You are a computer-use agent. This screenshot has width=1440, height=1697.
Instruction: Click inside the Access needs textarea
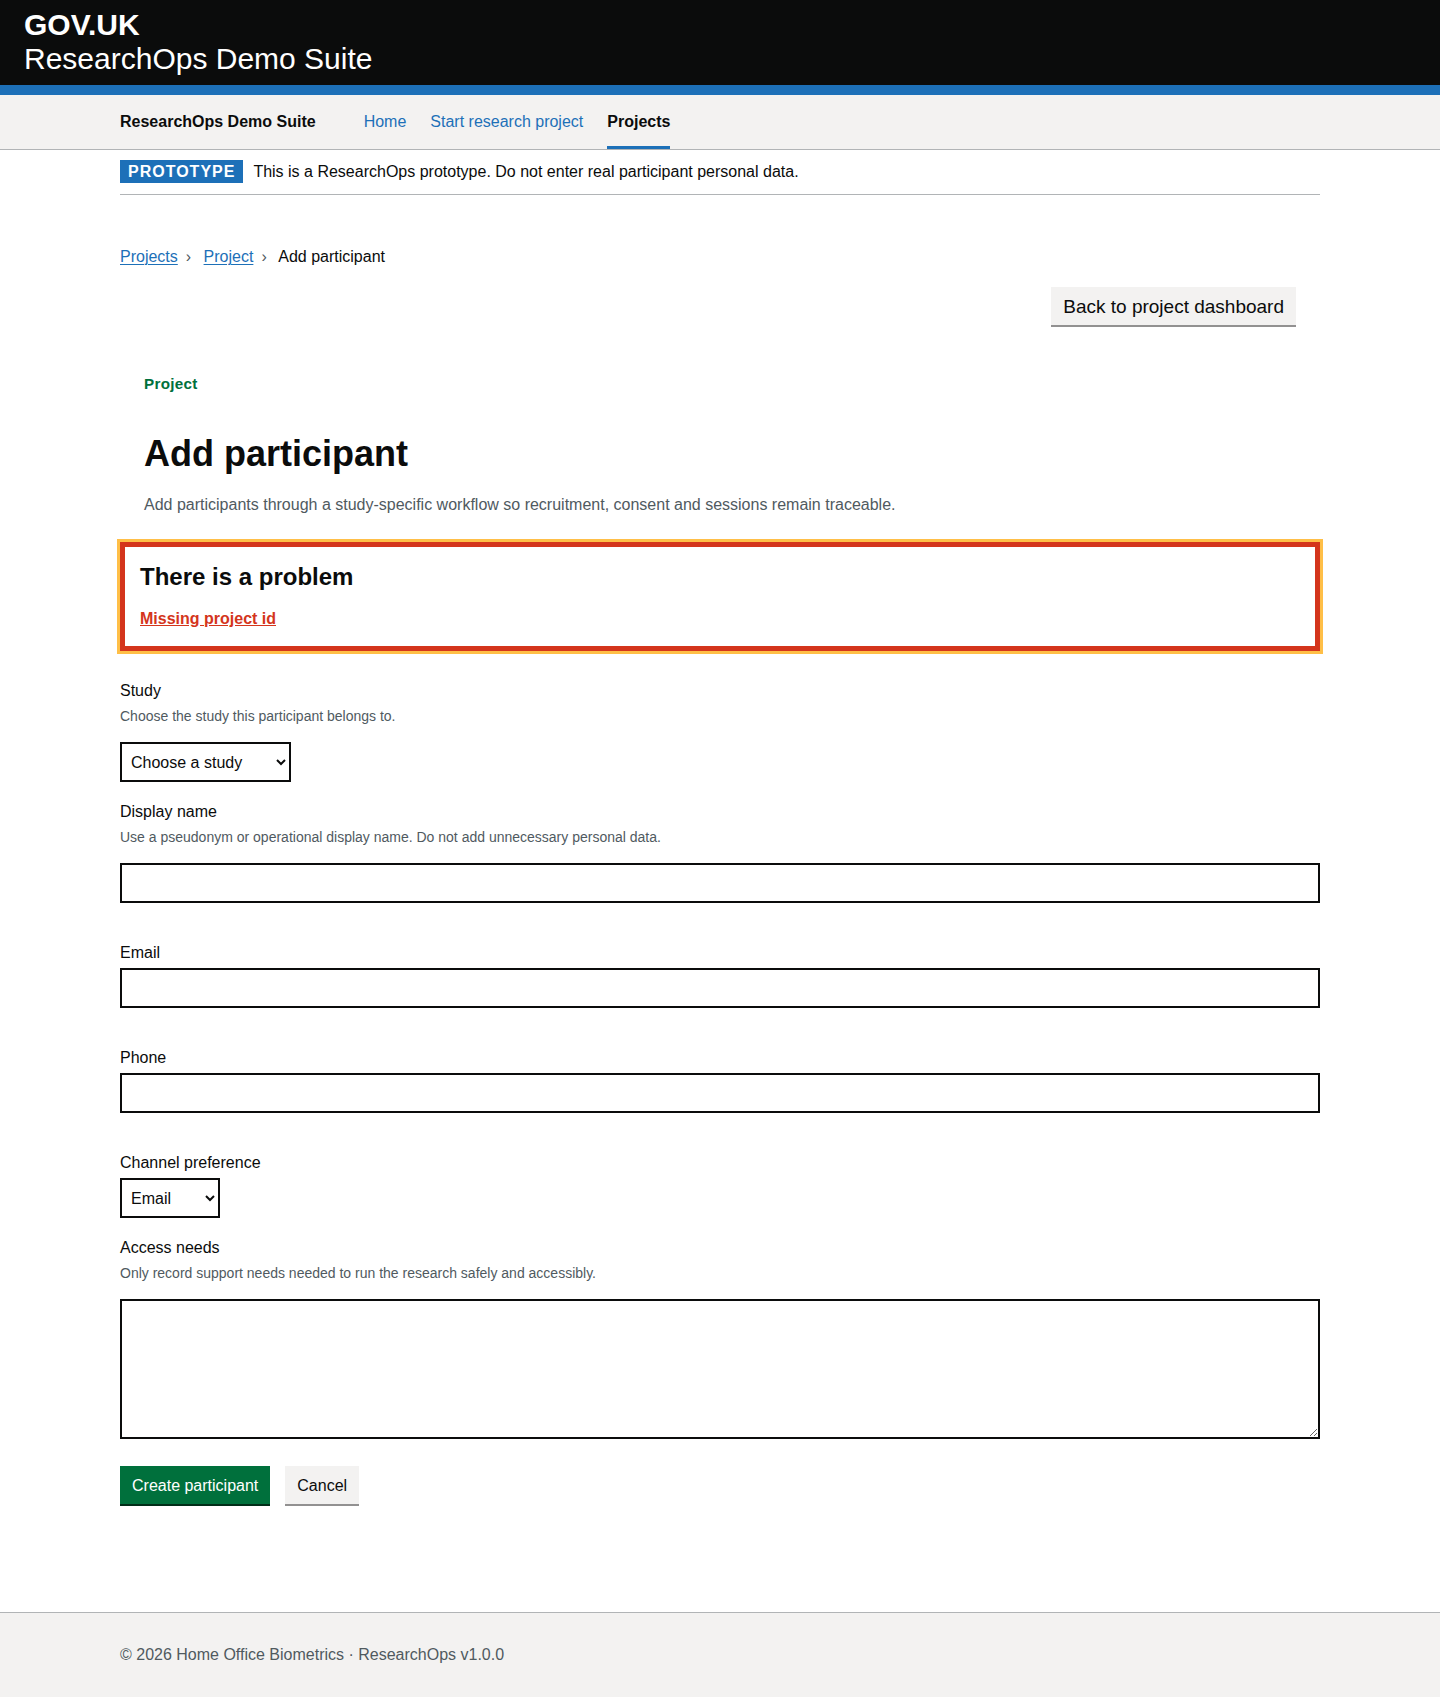(720, 1369)
